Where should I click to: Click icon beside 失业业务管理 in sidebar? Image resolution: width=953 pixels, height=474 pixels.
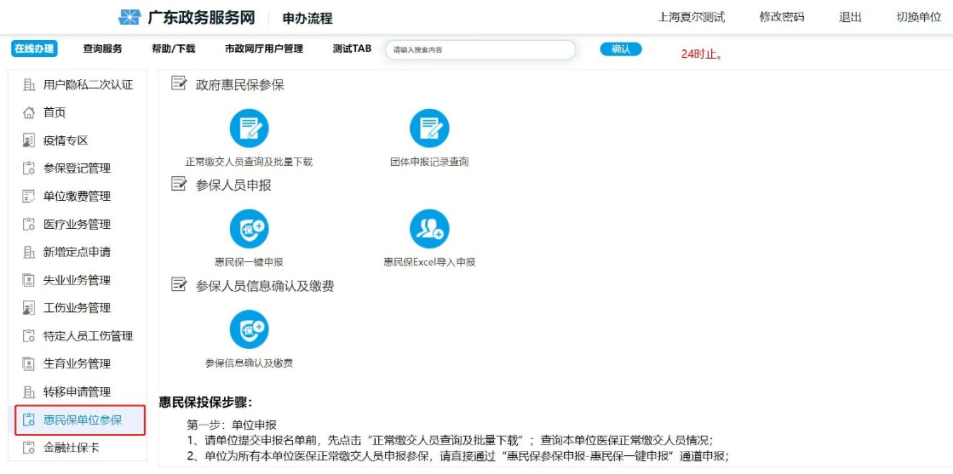pyautogui.click(x=29, y=280)
